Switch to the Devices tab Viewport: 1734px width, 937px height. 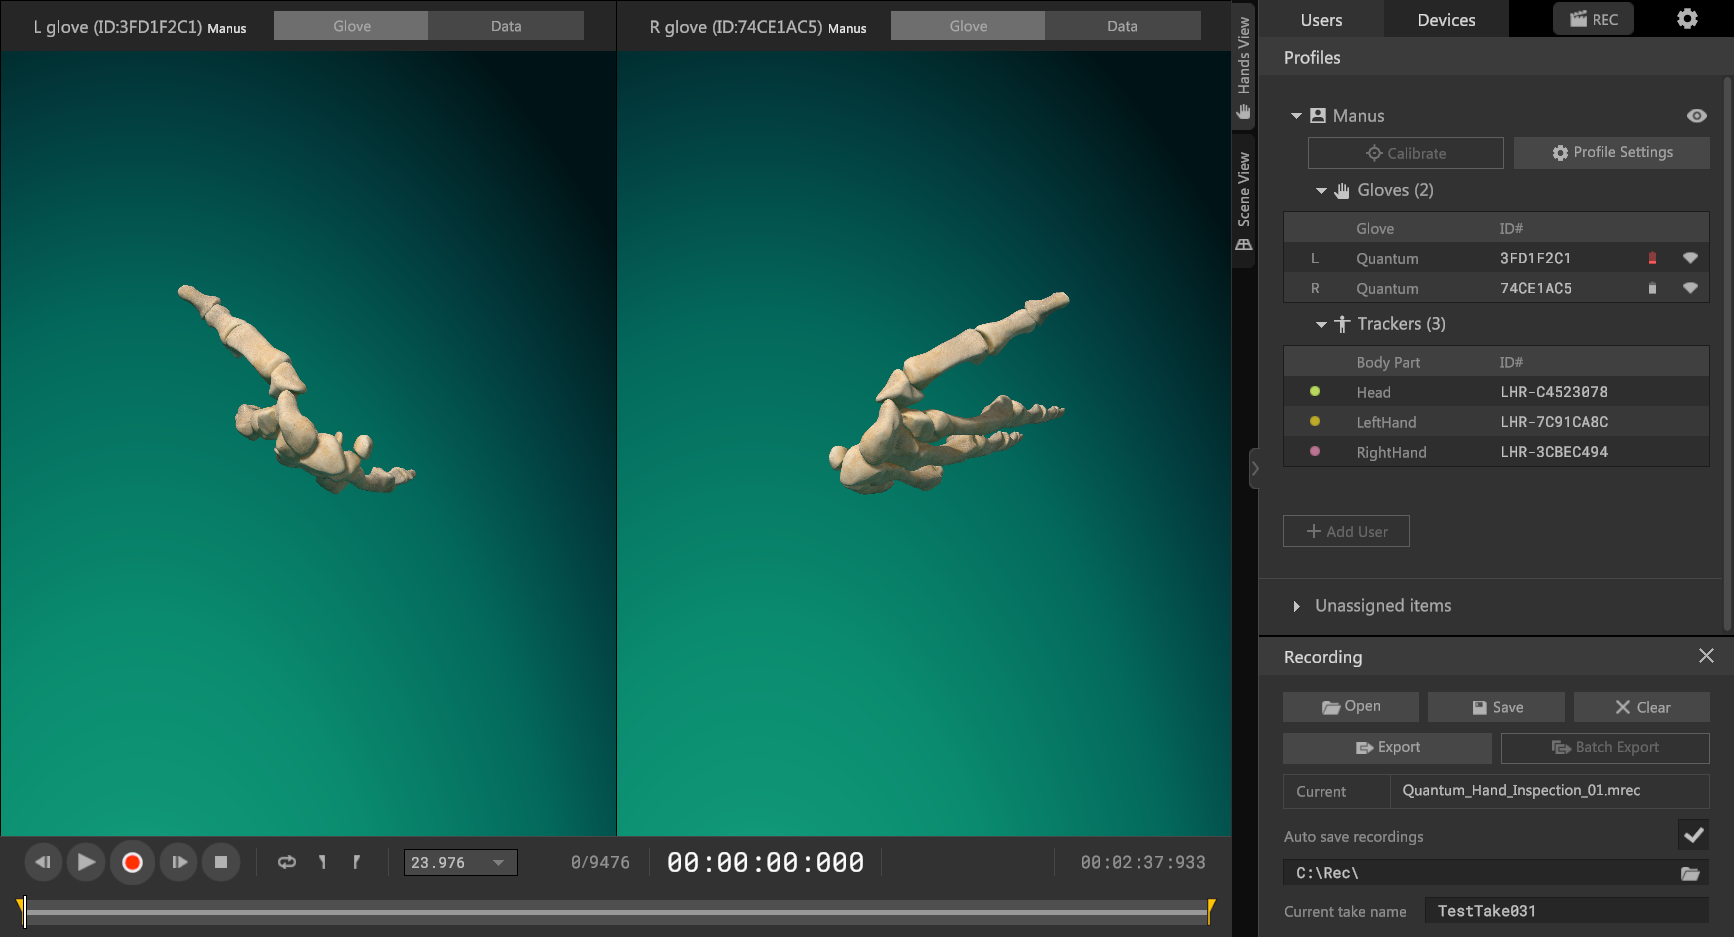(1446, 20)
